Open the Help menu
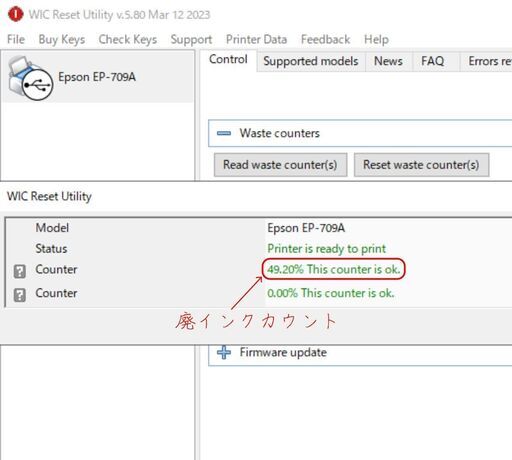This screenshot has height=460, width=512. [x=376, y=39]
